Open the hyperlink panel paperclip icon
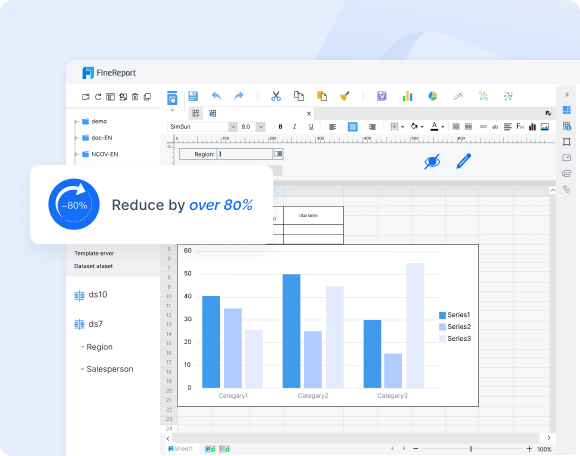 (567, 189)
